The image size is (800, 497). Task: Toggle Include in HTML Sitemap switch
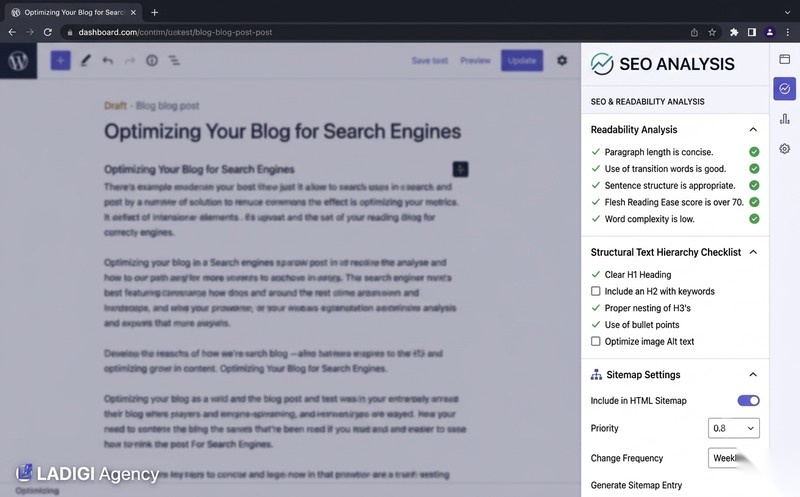(x=748, y=401)
